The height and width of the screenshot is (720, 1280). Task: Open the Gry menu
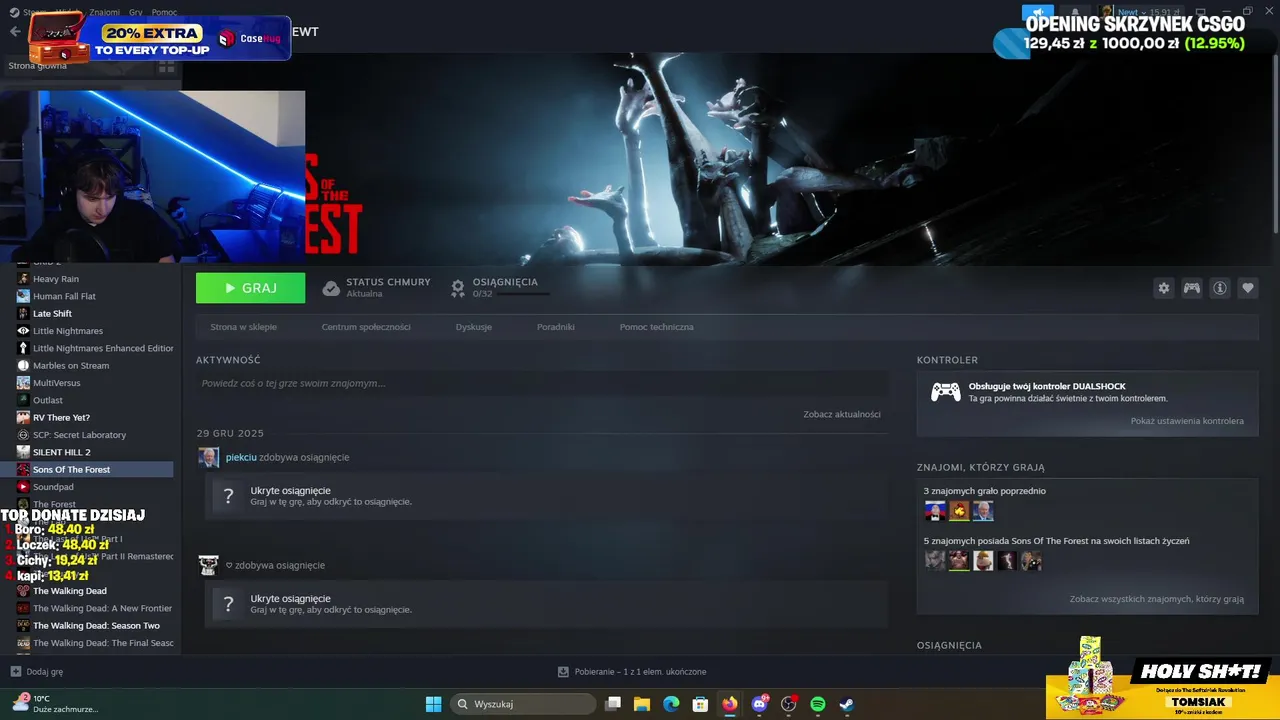coord(136,13)
